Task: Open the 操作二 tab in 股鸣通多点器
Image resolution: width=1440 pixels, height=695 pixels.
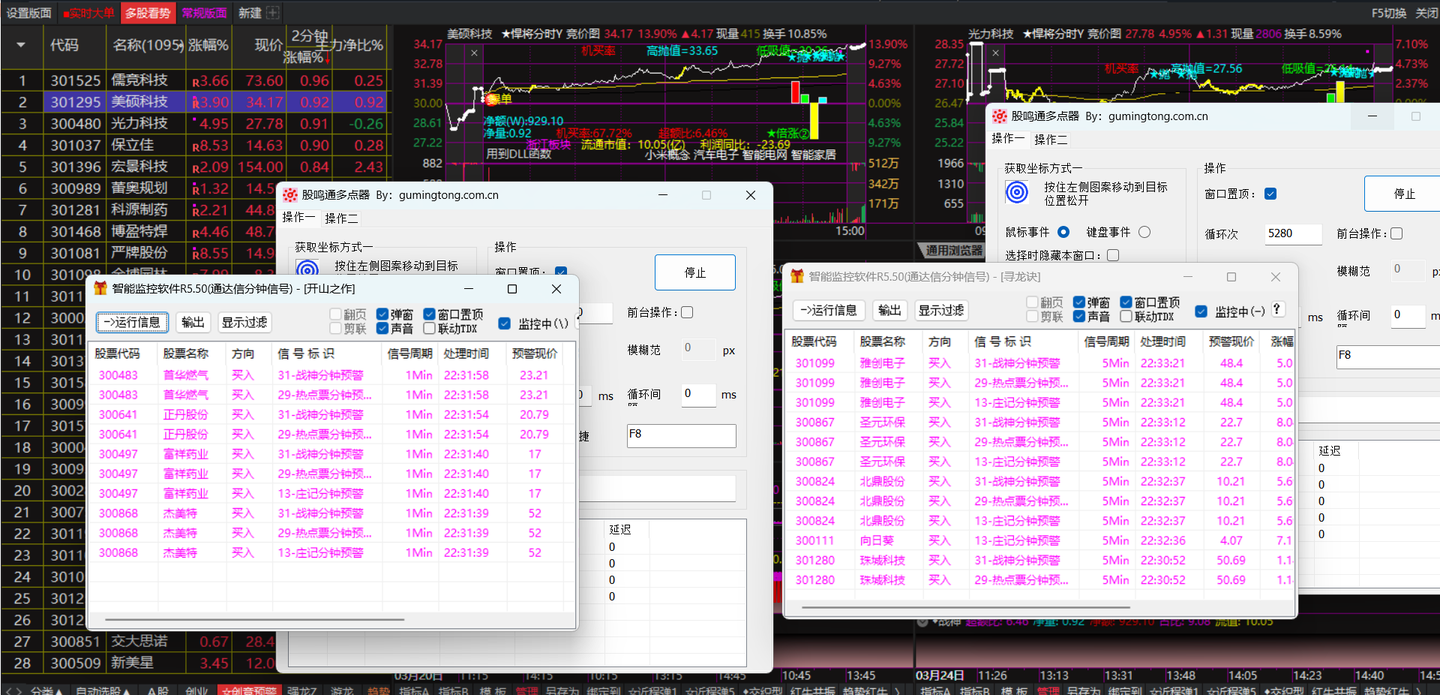Action: (342, 218)
